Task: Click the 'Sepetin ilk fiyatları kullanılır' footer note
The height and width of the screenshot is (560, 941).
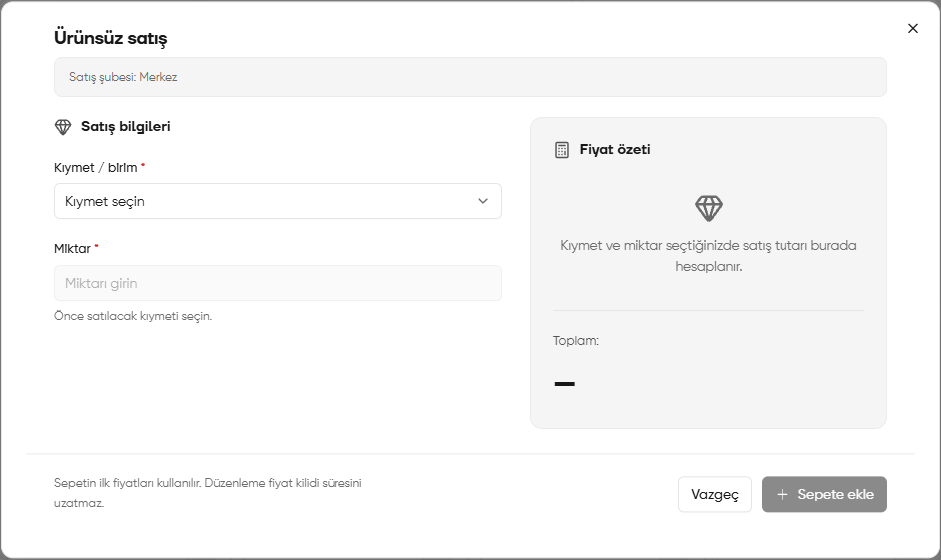Action: (208, 493)
